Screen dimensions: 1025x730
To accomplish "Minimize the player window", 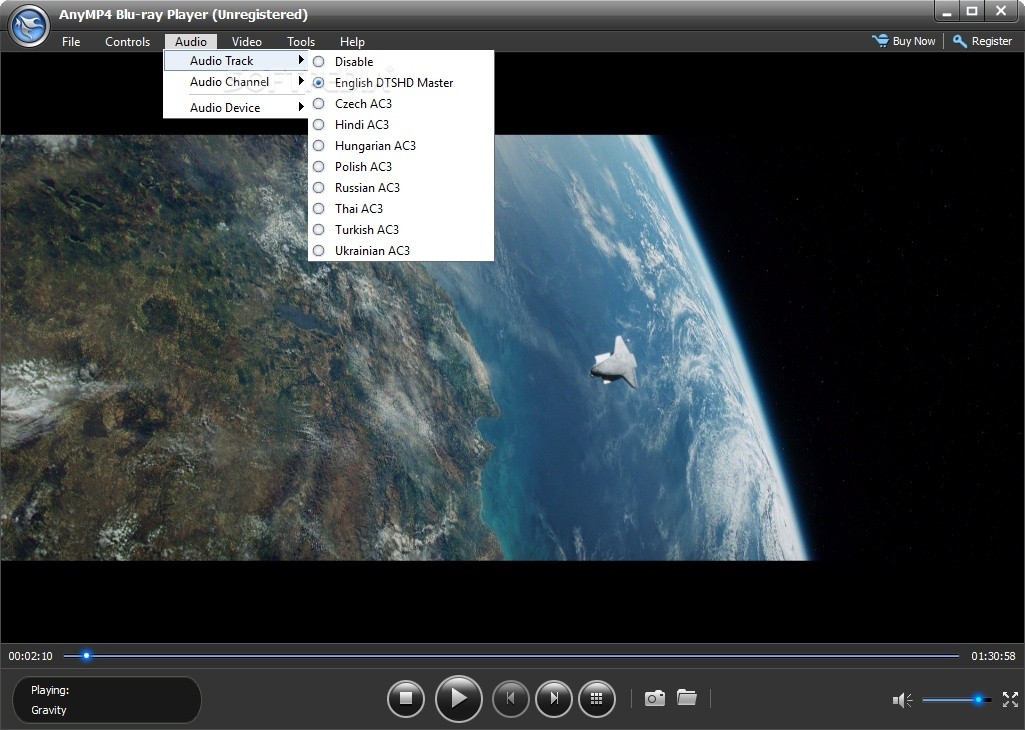I will [x=947, y=11].
